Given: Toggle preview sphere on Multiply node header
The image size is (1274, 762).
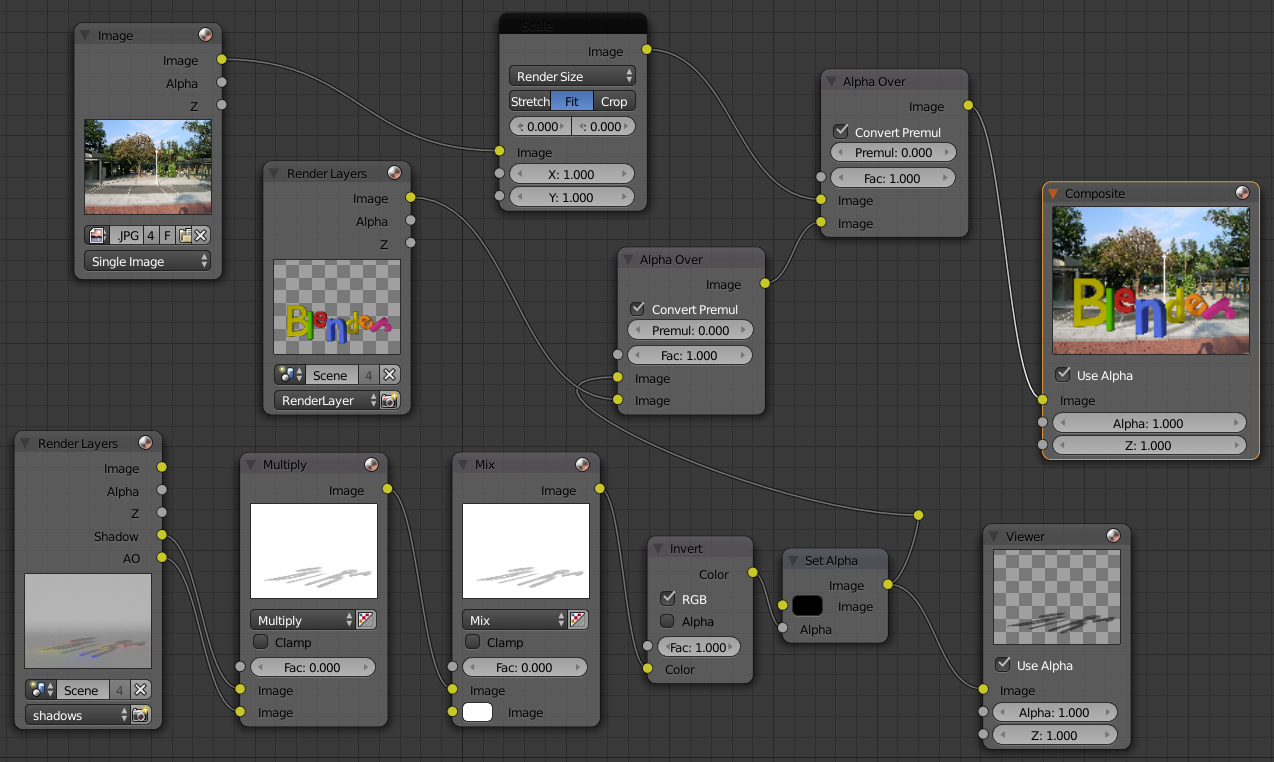Looking at the screenshot, I should (x=371, y=464).
